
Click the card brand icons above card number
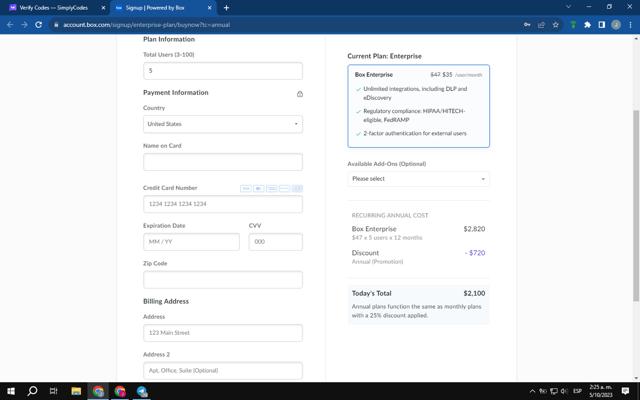(271, 188)
